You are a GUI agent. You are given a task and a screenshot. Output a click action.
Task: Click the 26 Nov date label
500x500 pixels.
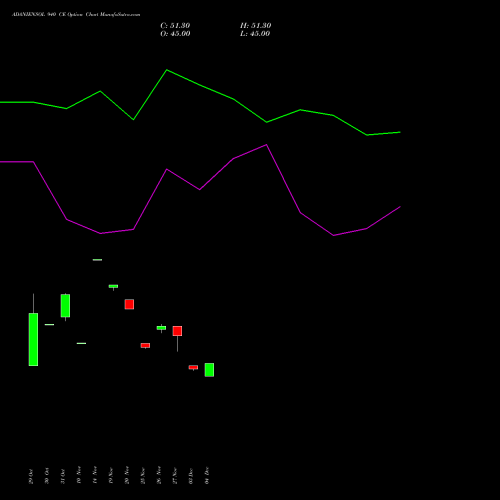159,475
